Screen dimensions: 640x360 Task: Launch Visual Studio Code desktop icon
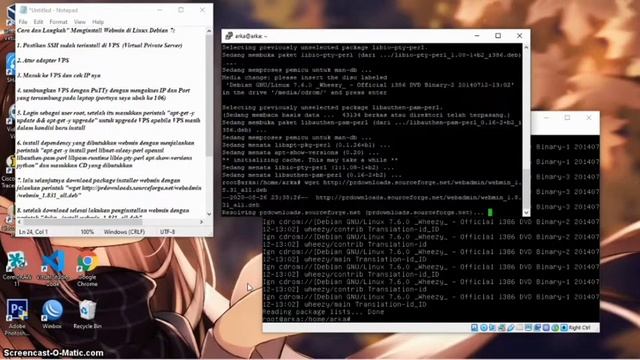point(53,267)
